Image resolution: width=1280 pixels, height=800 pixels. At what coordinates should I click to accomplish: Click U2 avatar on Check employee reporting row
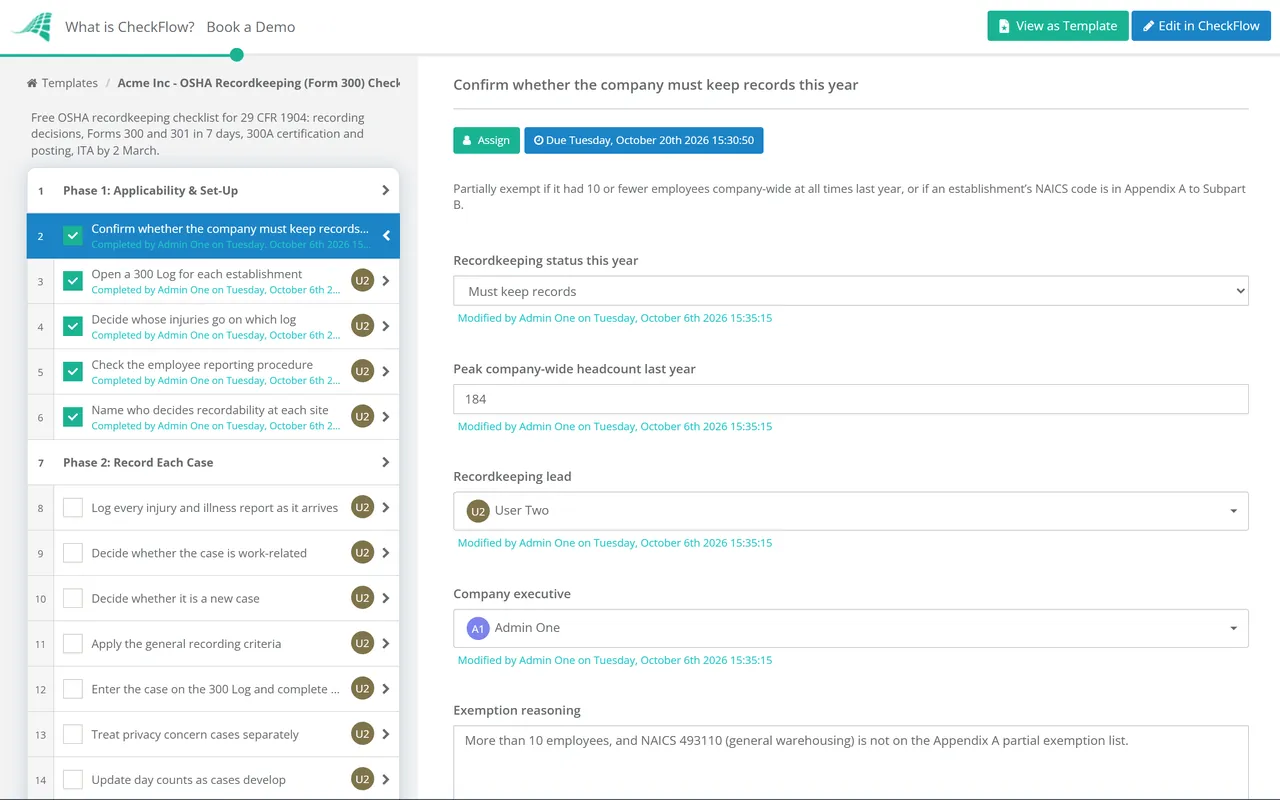[x=362, y=371]
